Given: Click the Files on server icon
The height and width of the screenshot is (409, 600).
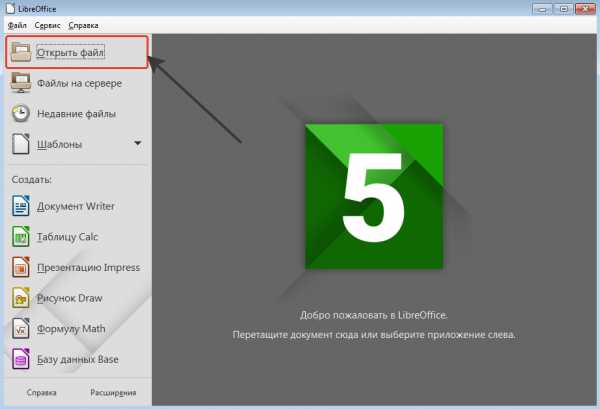Looking at the screenshot, I should pyautogui.click(x=21, y=83).
